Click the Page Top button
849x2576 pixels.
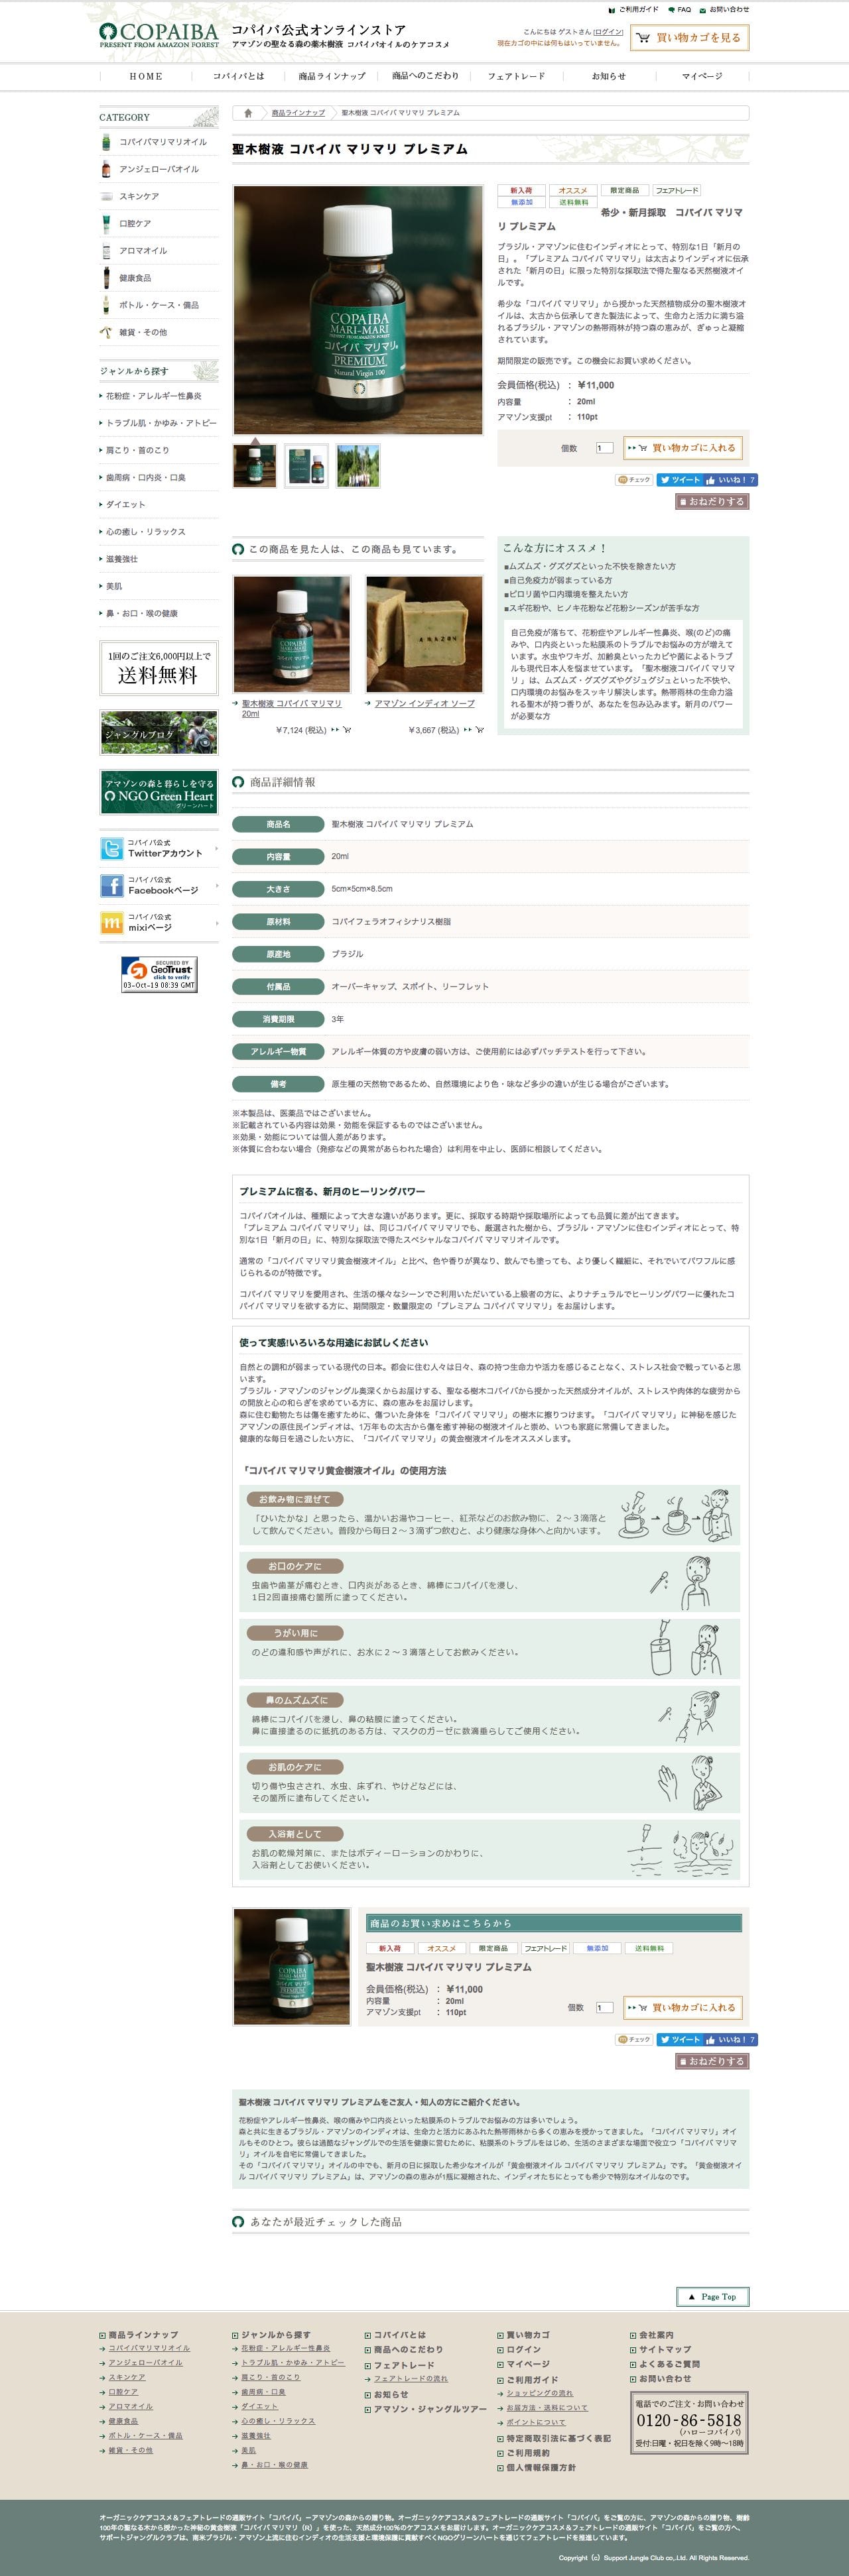point(712,2296)
